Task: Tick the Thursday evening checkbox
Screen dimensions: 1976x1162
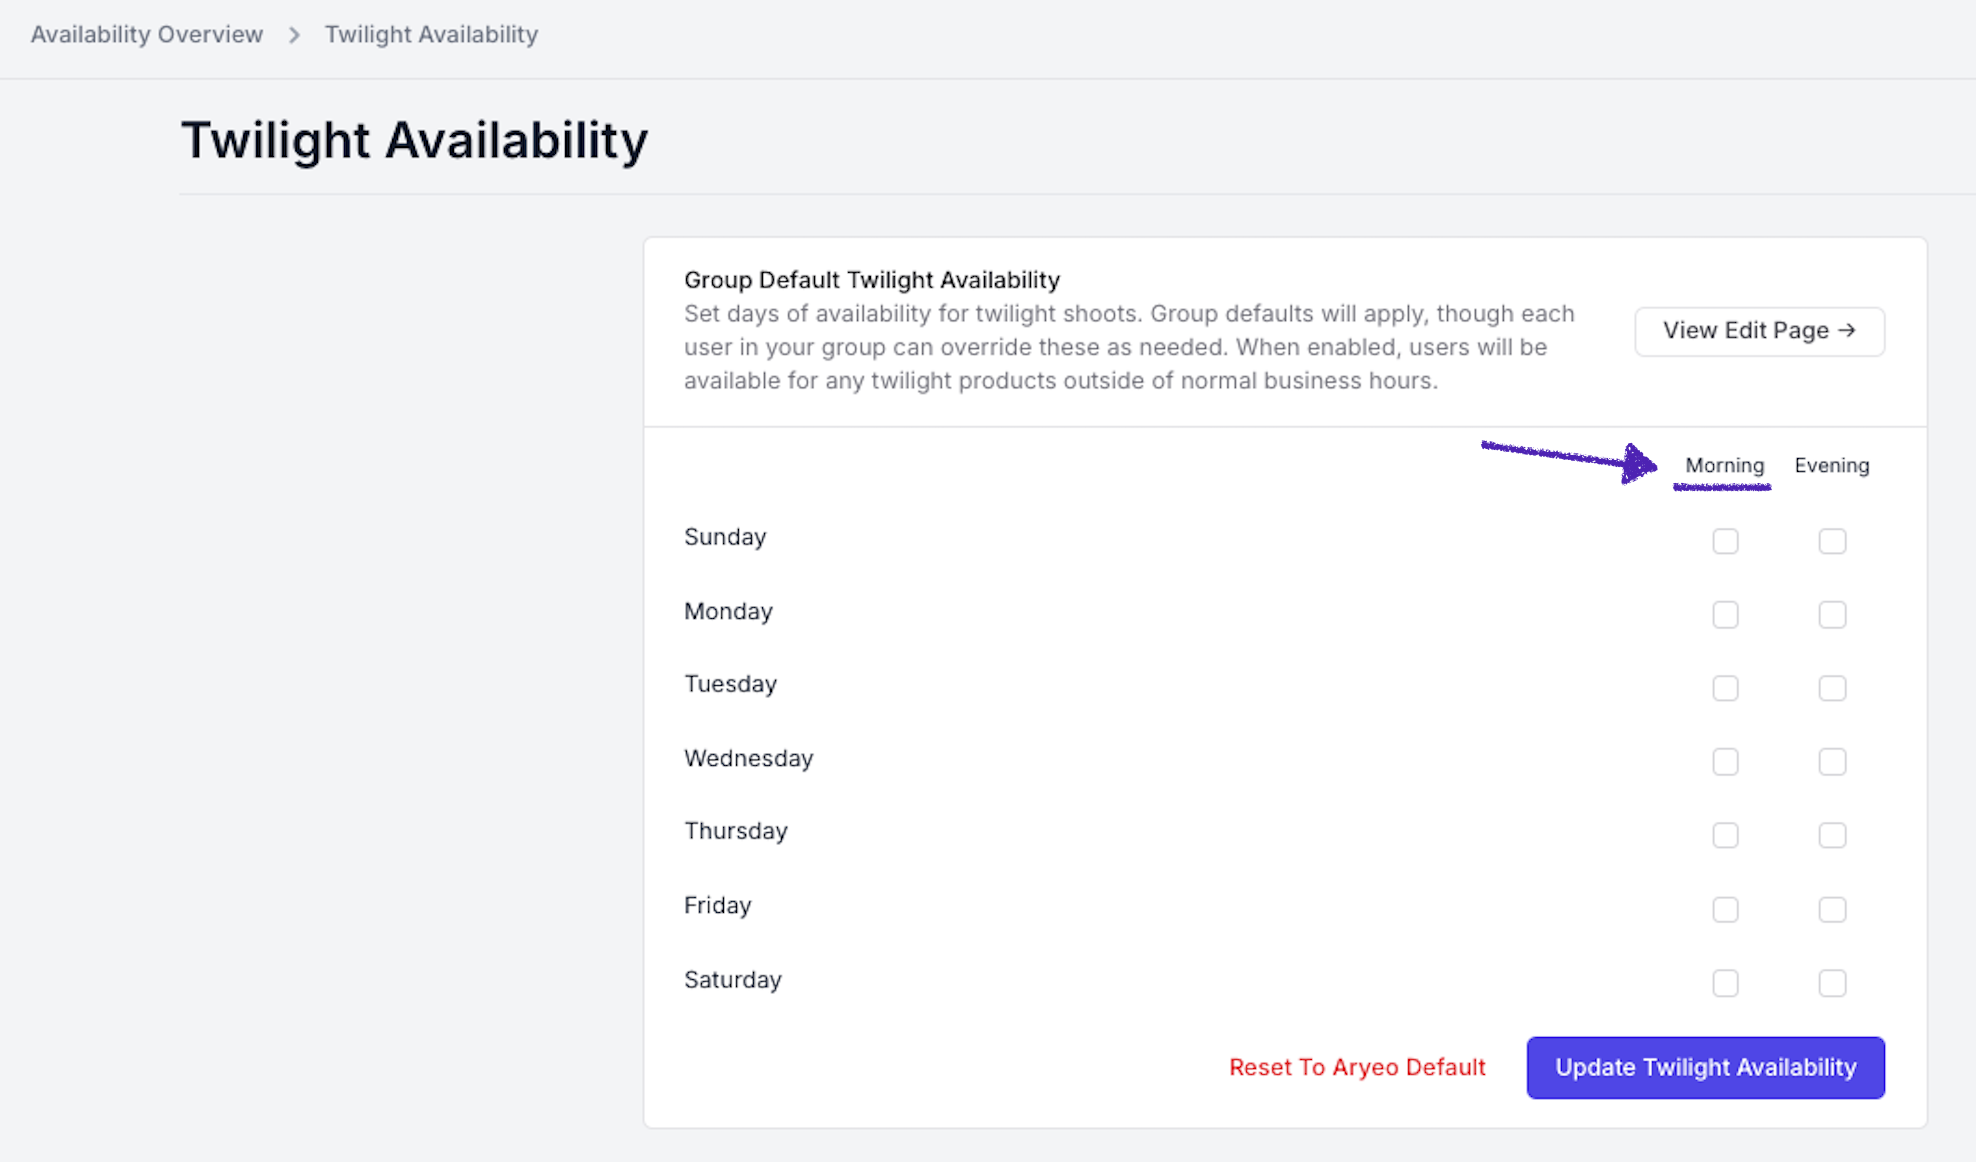Action: tap(1832, 835)
